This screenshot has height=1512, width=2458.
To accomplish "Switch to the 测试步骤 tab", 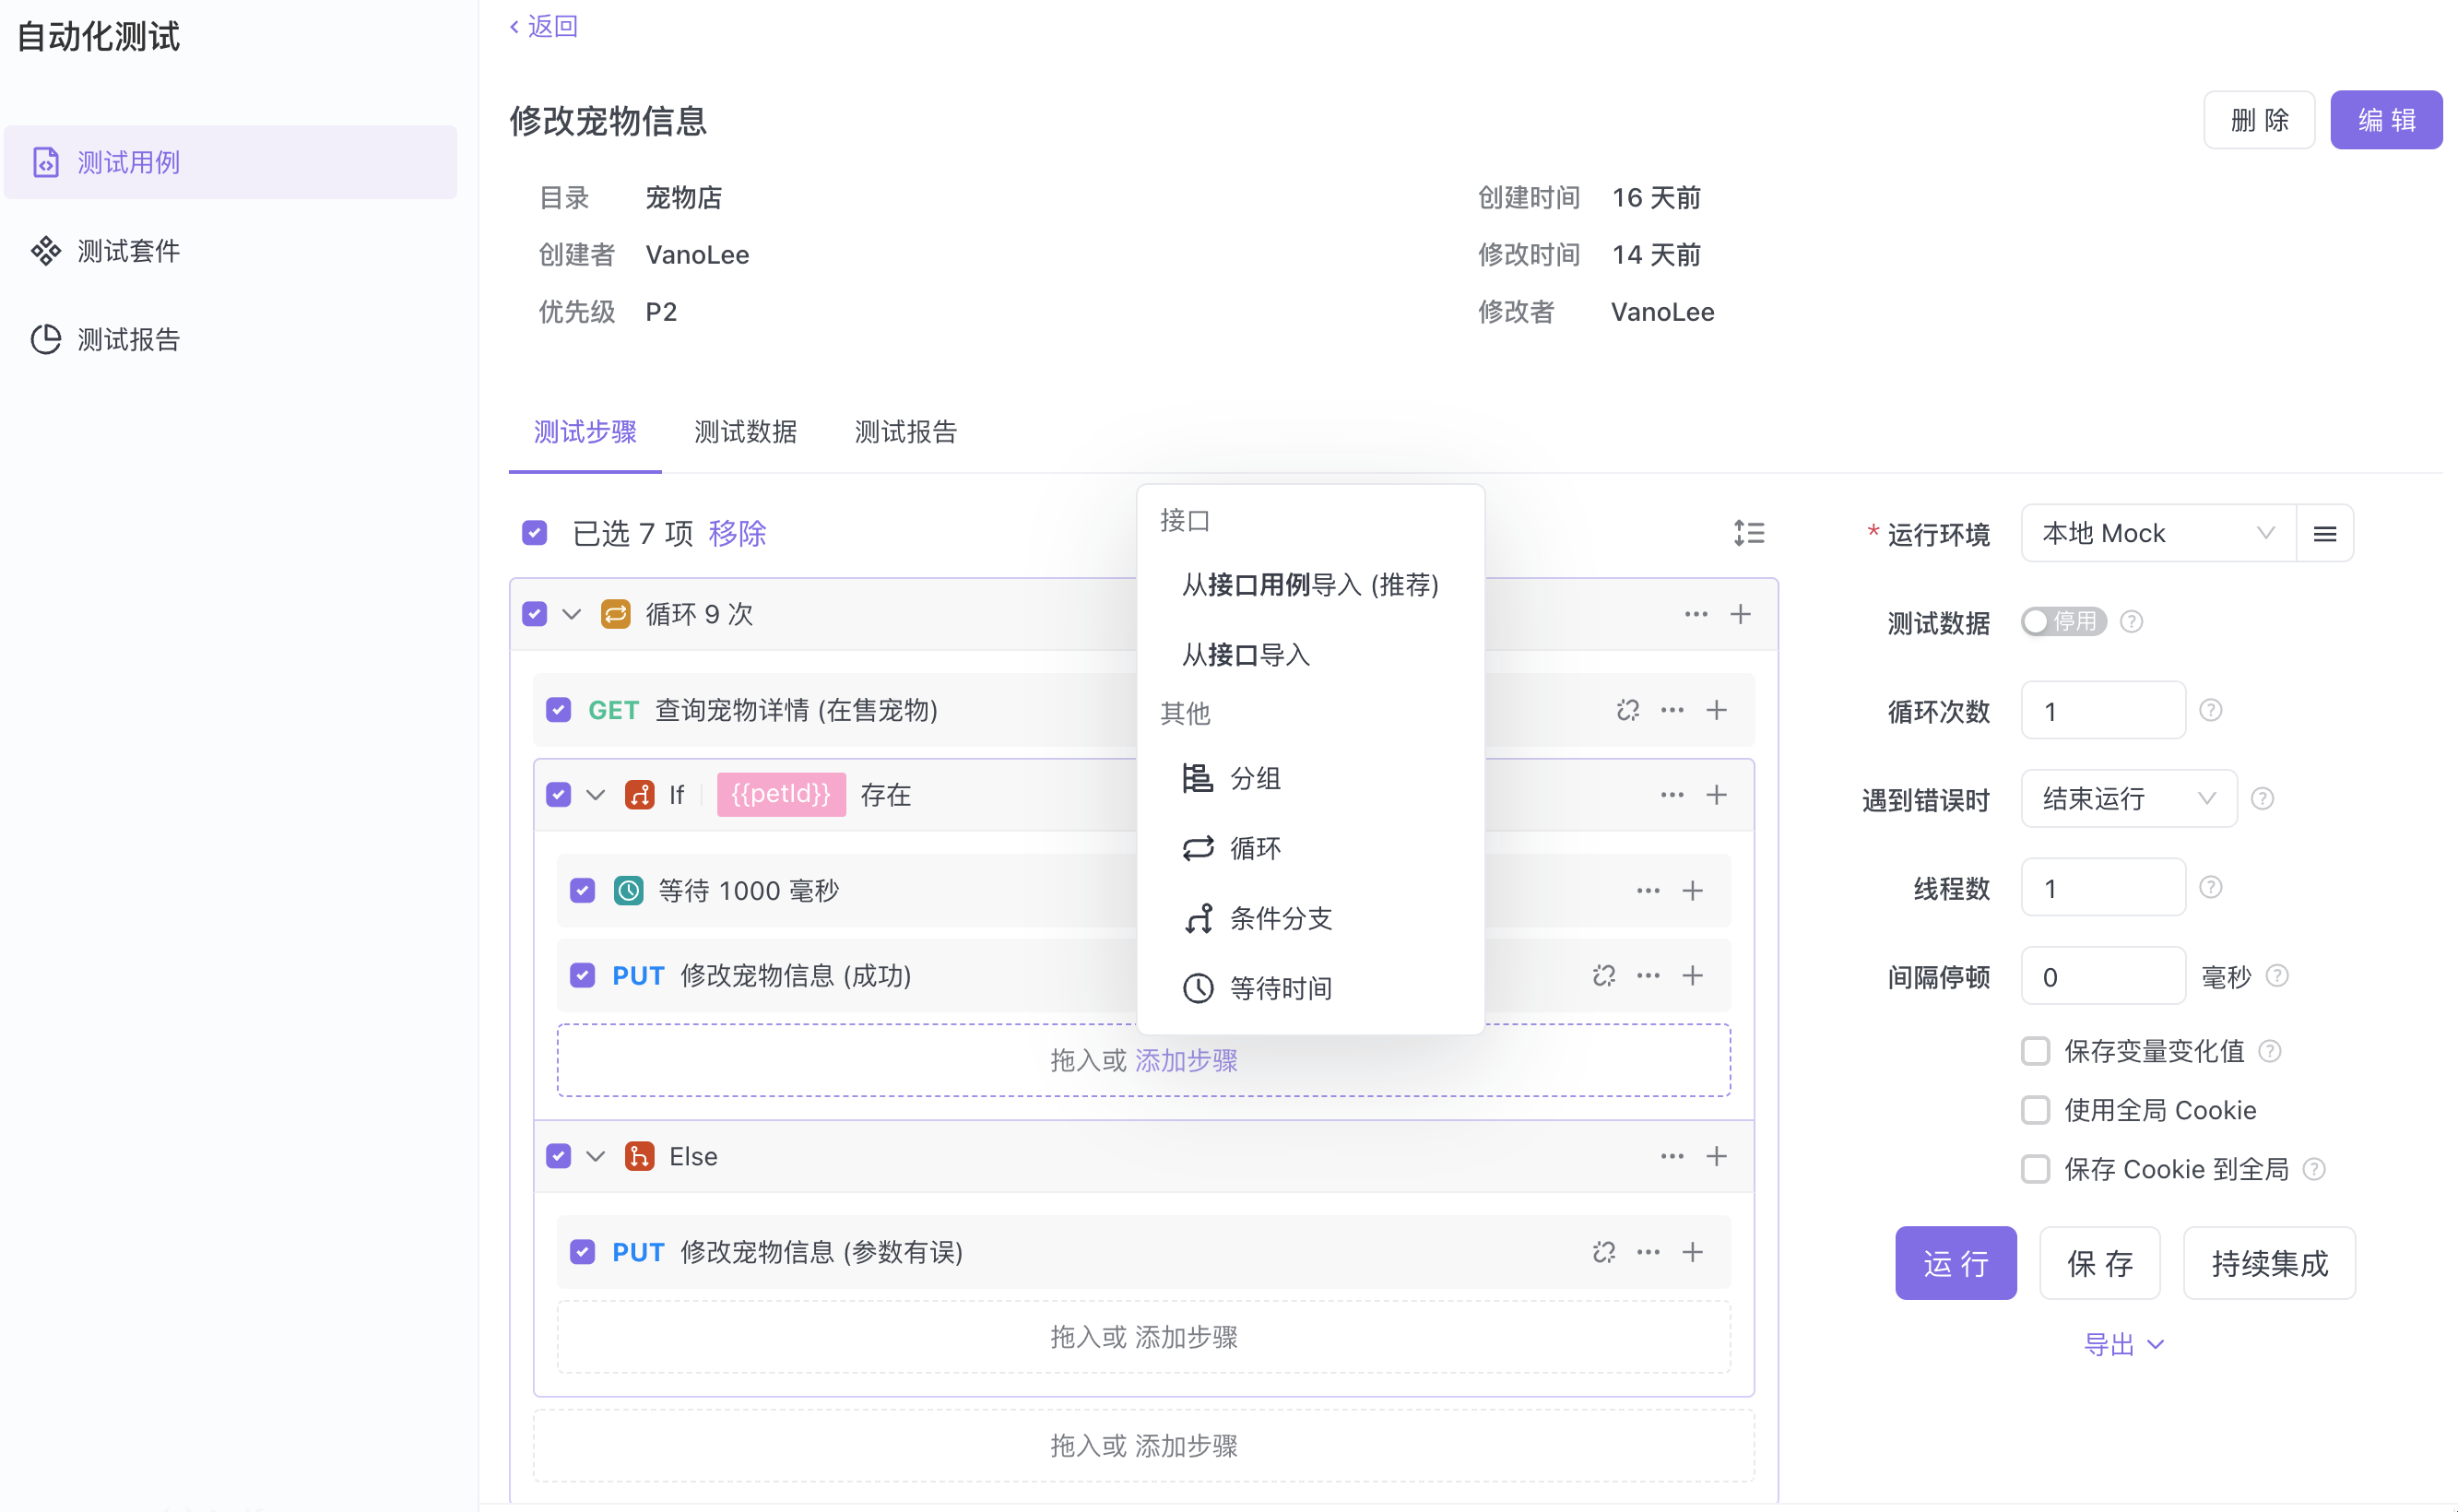I will point(585,432).
